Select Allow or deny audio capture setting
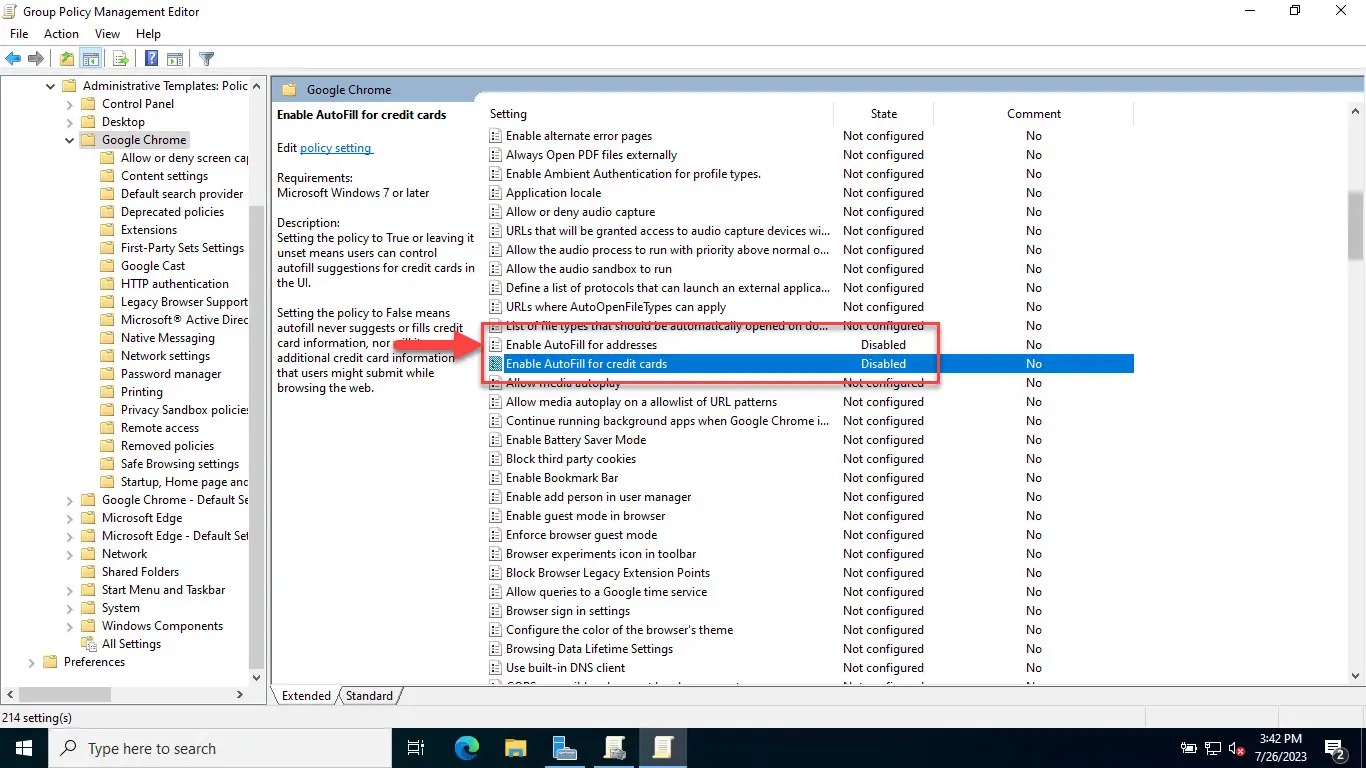1366x768 pixels. (580, 212)
